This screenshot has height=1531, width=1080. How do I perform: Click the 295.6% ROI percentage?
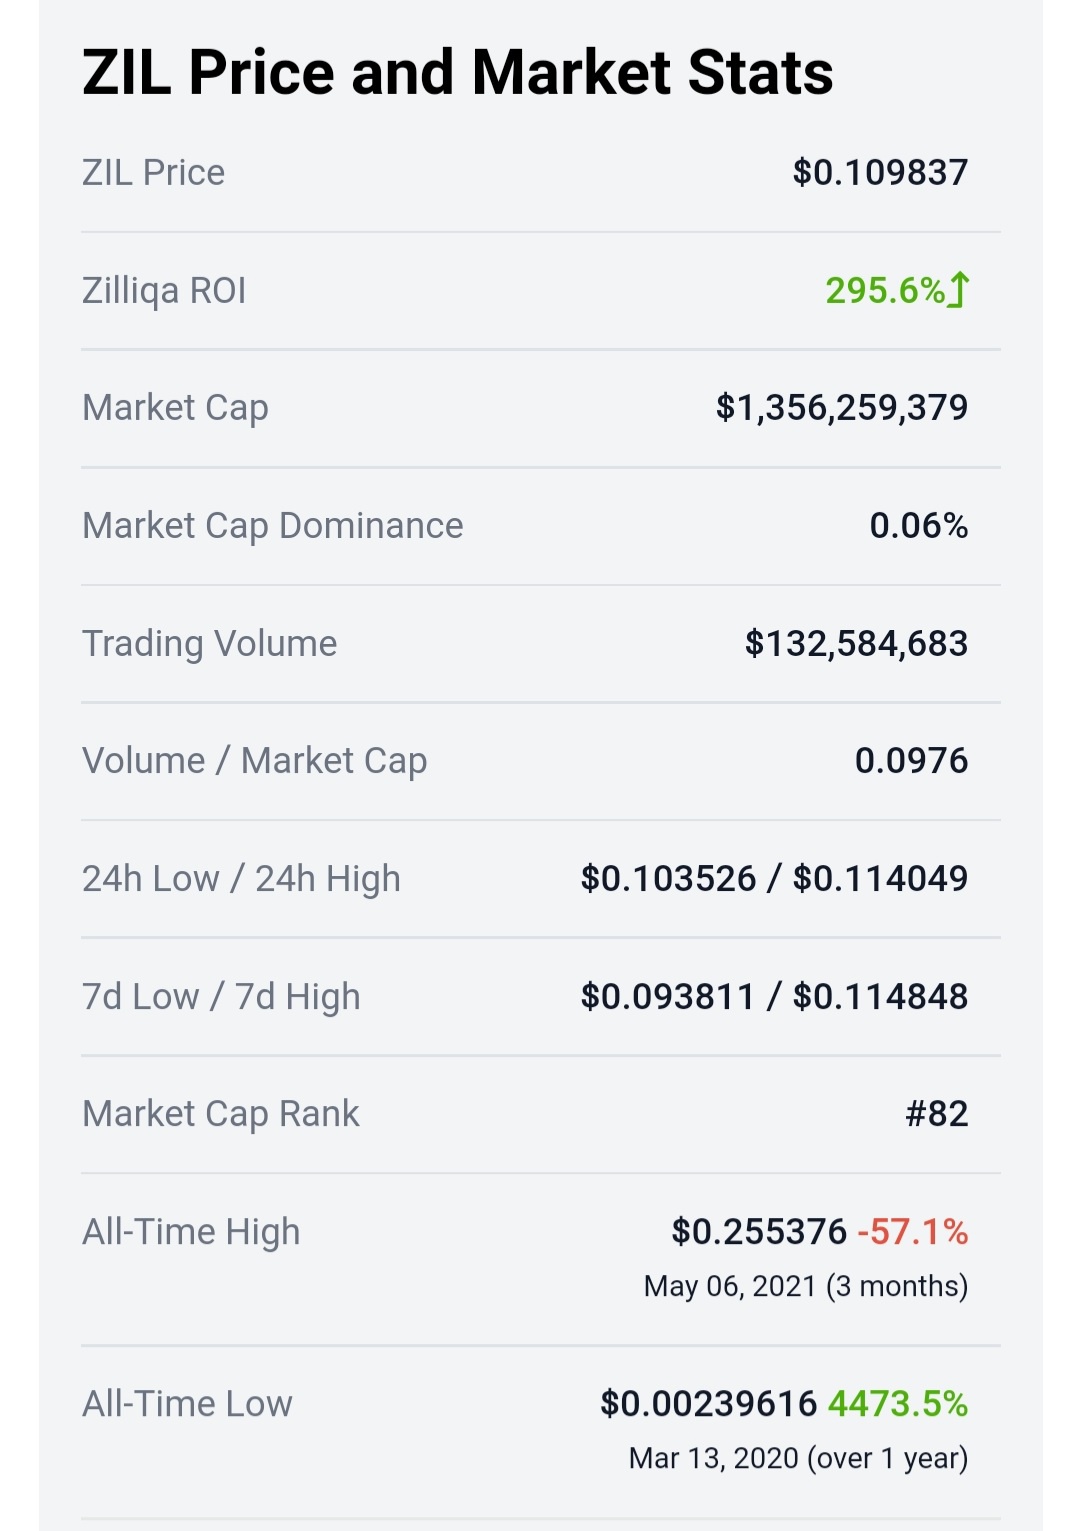[x=885, y=290]
